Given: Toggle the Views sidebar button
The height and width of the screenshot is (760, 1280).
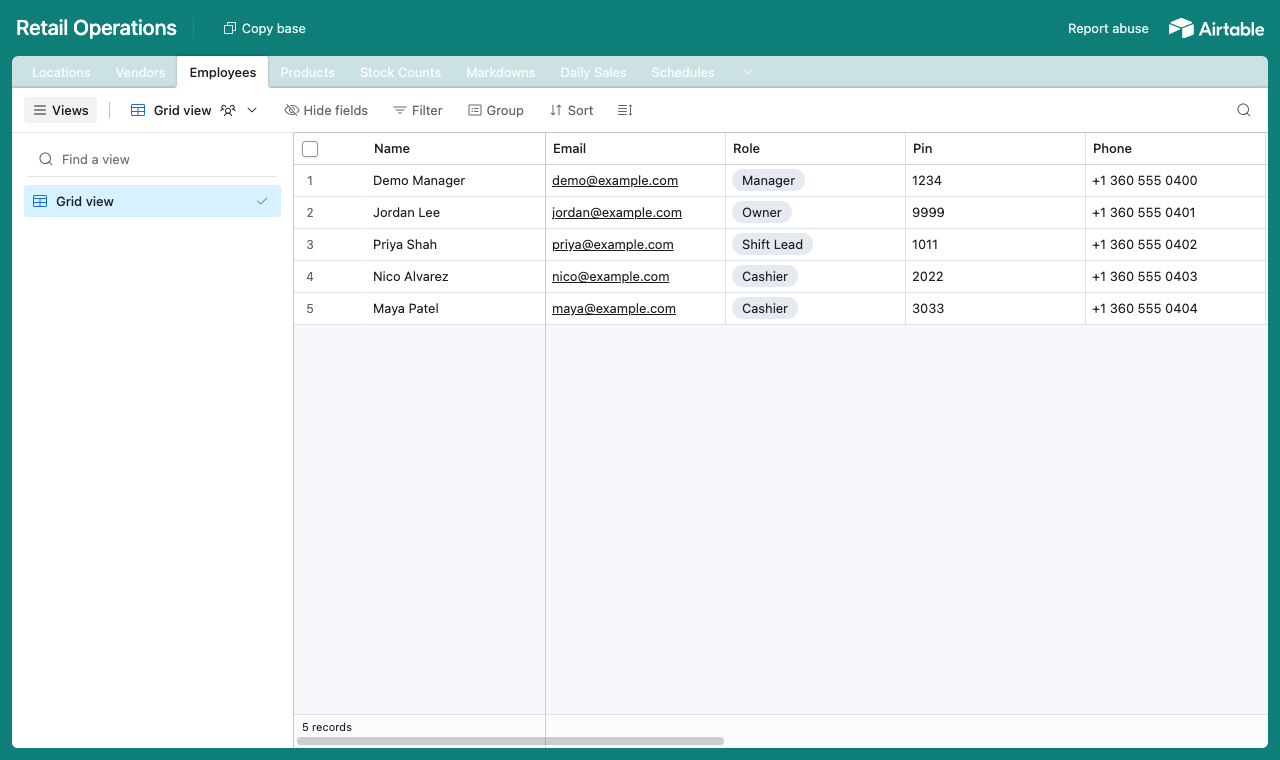Looking at the screenshot, I should tap(61, 110).
